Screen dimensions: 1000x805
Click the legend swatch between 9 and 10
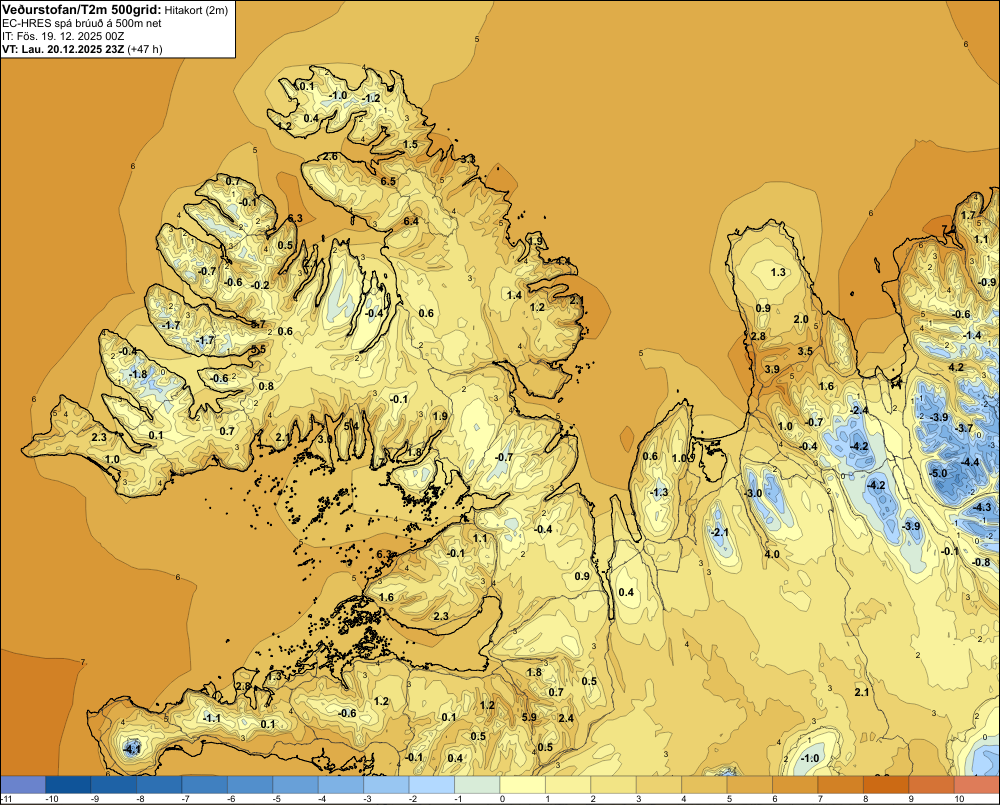tap(931, 784)
